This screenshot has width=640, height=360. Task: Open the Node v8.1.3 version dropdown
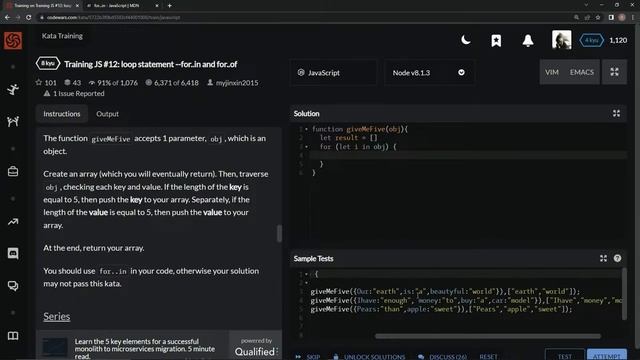[x=429, y=73]
